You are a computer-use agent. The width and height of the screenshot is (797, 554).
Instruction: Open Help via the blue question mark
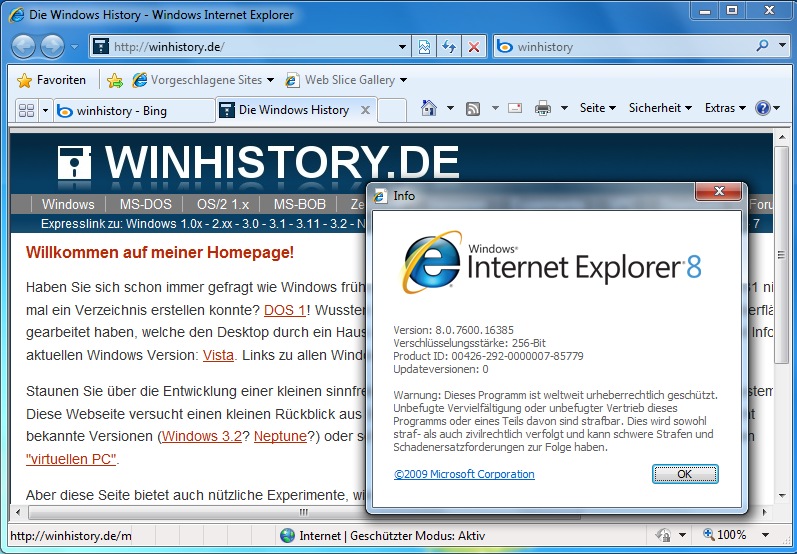click(x=763, y=108)
